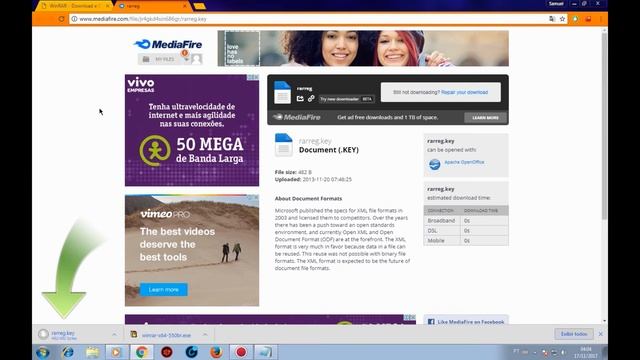This screenshot has width=640, height=360.
Task: Open the Apache OpenOffice link
Action: 464,162
